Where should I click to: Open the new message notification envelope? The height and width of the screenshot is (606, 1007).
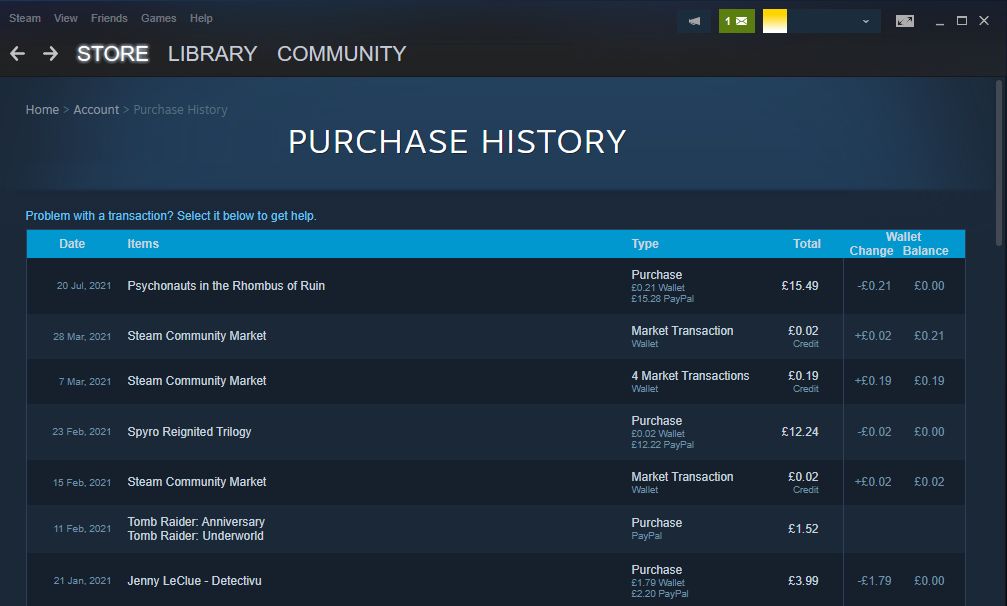coord(737,20)
